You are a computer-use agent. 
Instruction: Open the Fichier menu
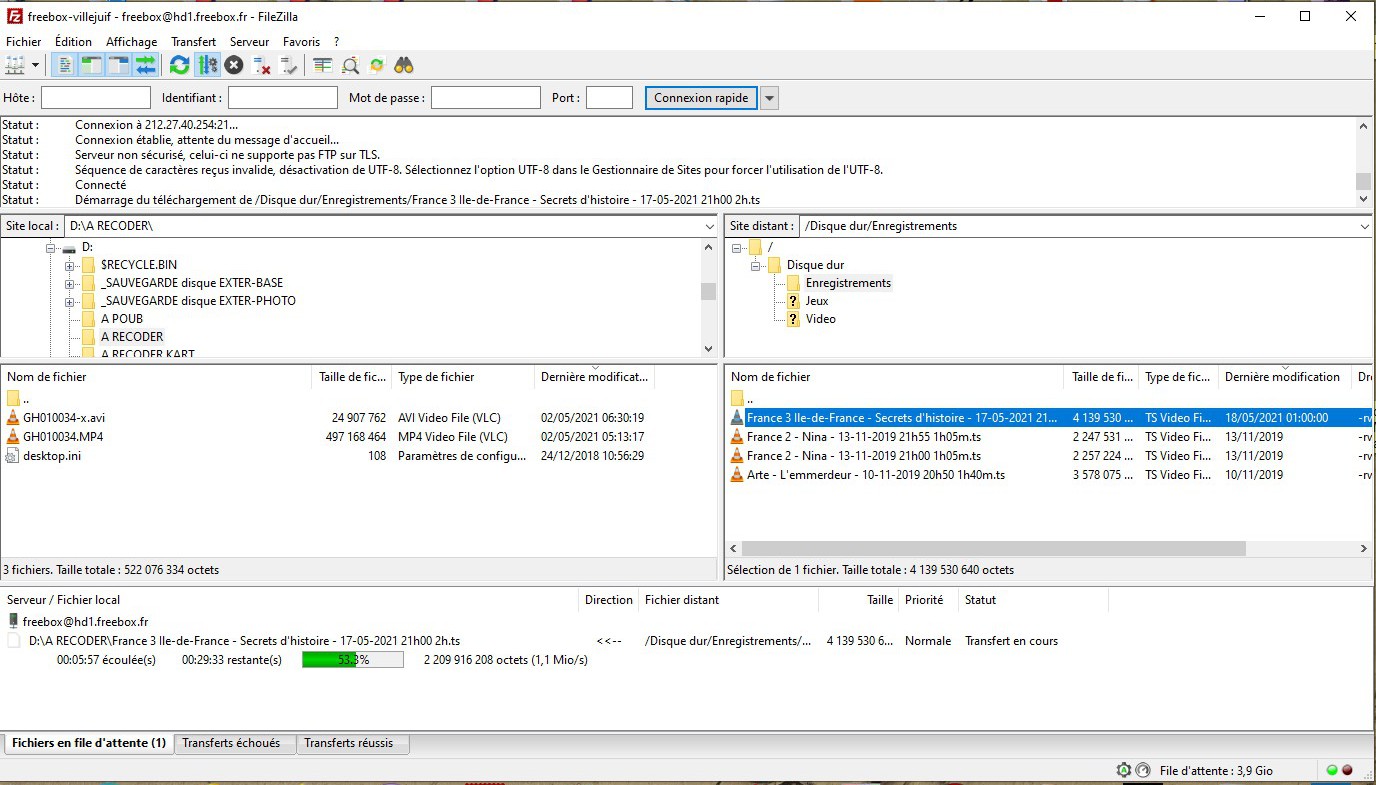(24, 42)
